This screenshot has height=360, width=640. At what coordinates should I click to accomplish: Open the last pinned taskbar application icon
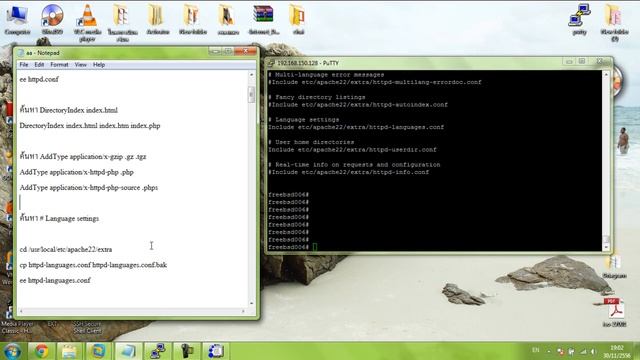216,351
